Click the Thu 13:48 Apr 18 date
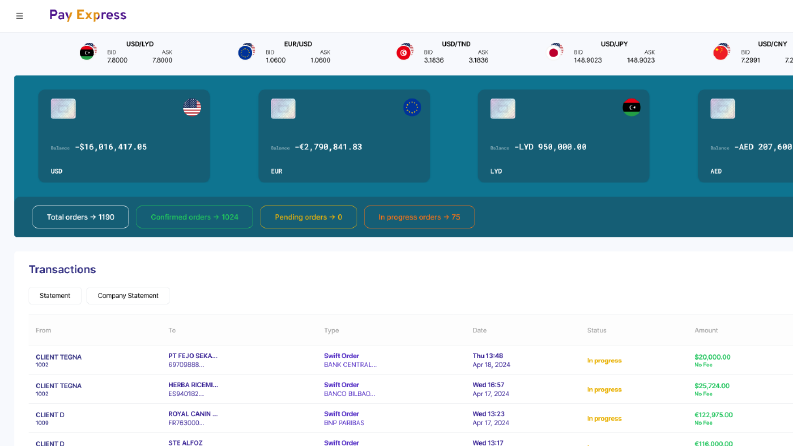Viewport: 793px width, 446px height. click(491, 360)
